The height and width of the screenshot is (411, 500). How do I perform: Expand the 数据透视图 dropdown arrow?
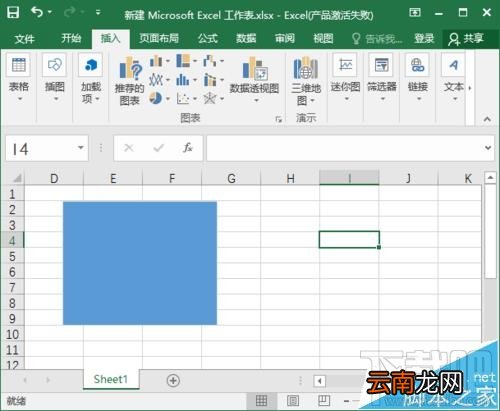pos(256,100)
